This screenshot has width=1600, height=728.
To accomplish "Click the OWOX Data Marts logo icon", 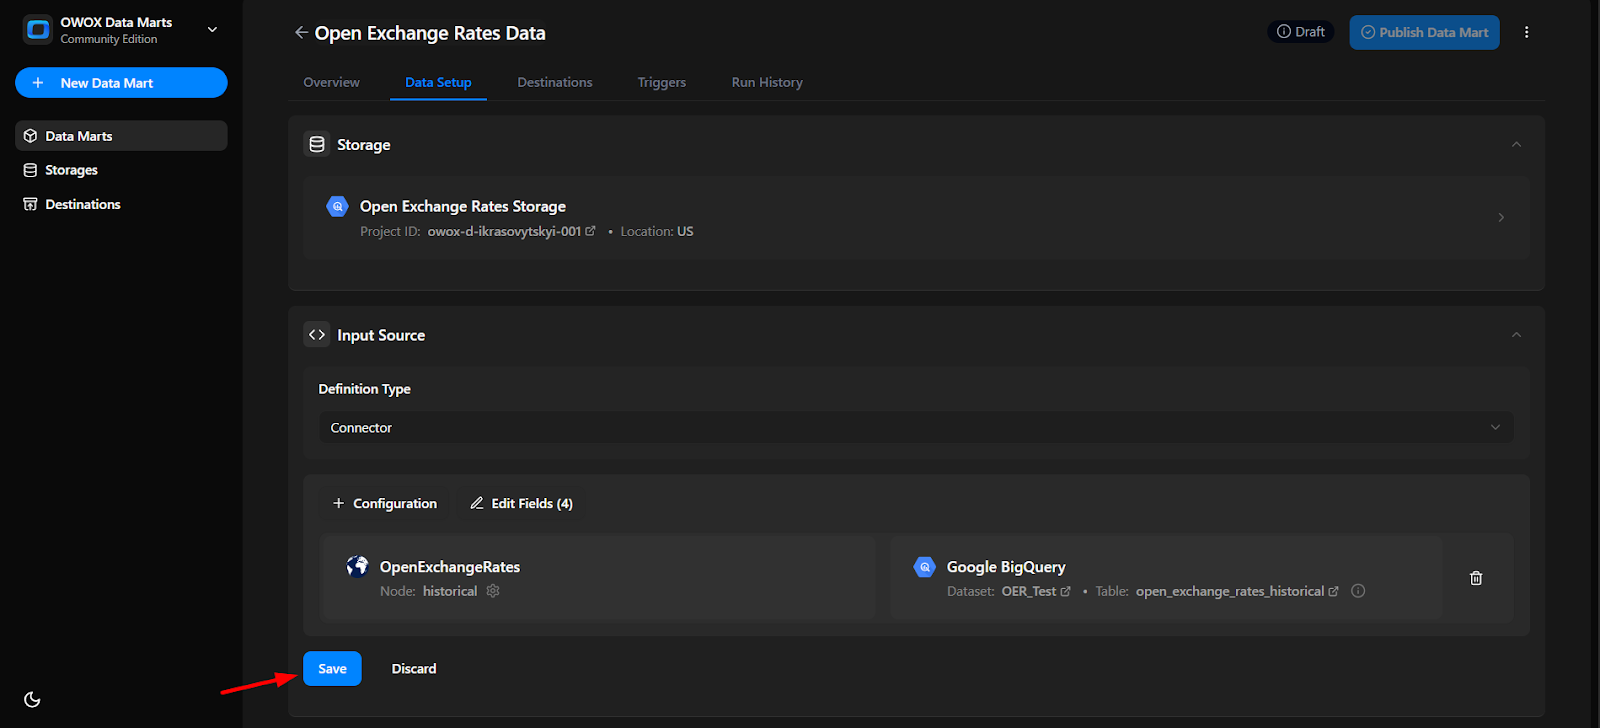I will pyautogui.click(x=38, y=30).
